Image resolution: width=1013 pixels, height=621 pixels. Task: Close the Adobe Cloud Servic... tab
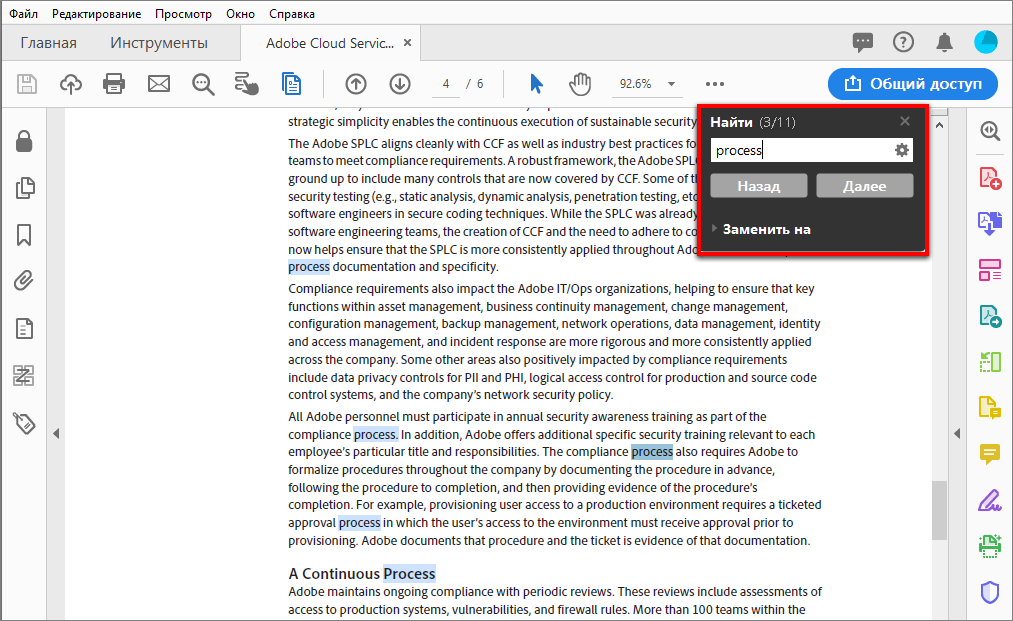pyautogui.click(x=408, y=43)
